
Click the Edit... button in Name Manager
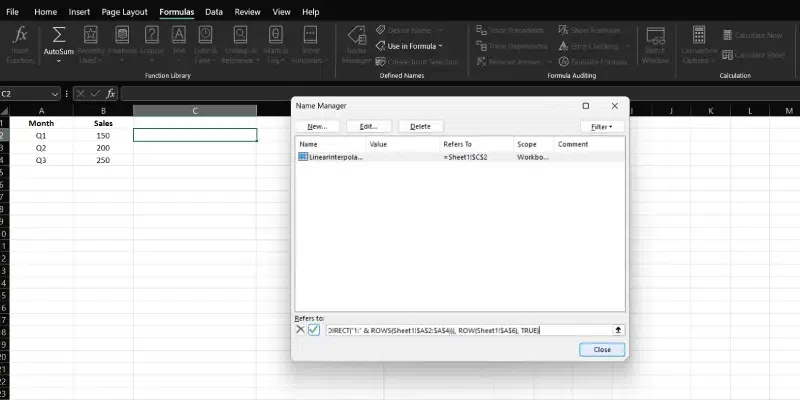(368, 127)
